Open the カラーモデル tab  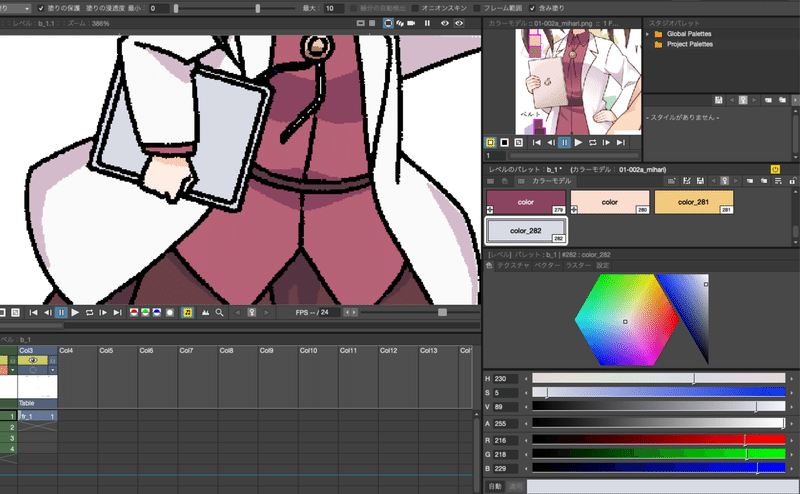(552, 181)
